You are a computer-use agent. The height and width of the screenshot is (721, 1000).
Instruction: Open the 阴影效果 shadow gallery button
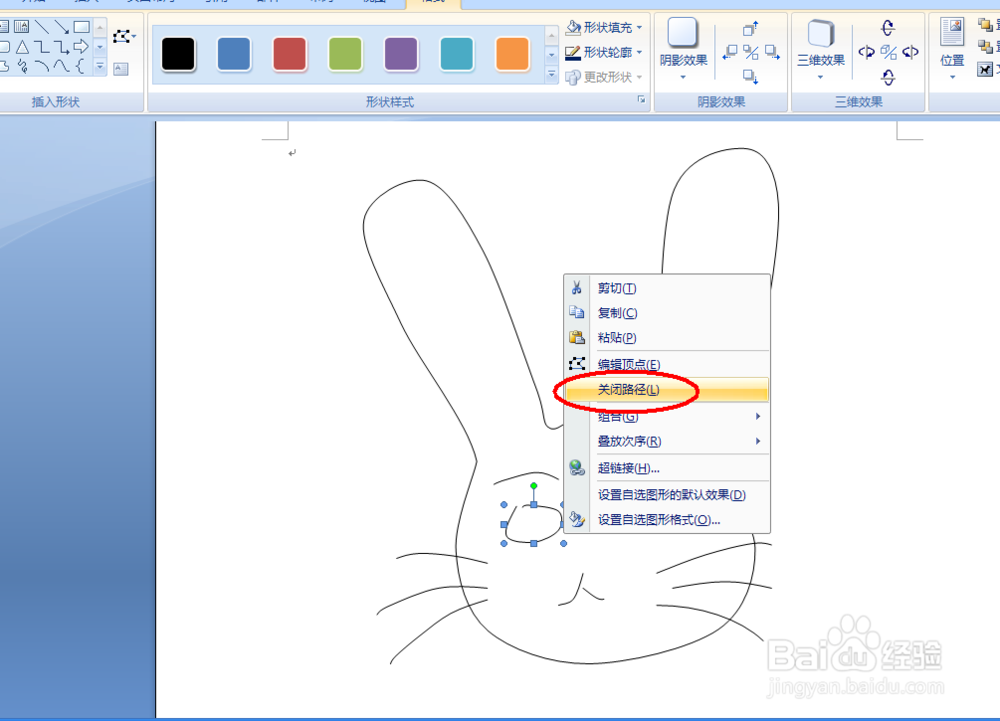pos(683,49)
